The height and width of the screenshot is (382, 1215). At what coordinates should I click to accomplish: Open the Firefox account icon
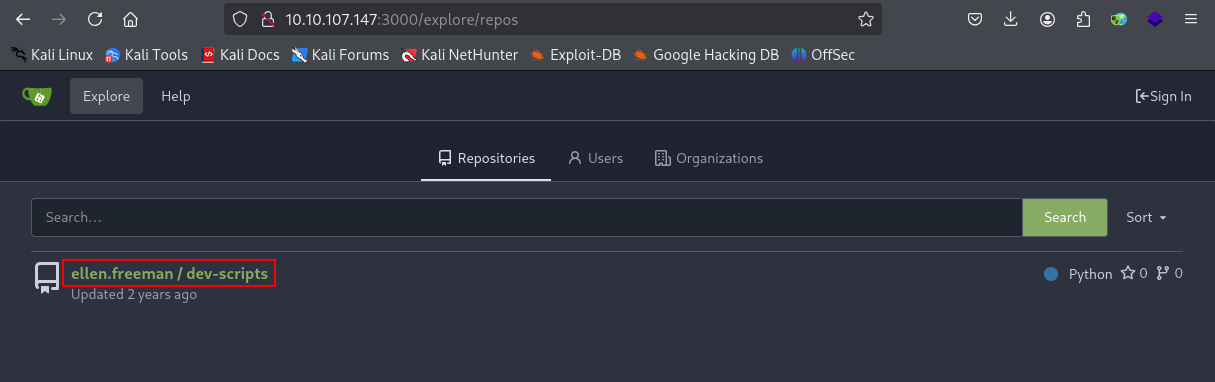[x=1047, y=19]
